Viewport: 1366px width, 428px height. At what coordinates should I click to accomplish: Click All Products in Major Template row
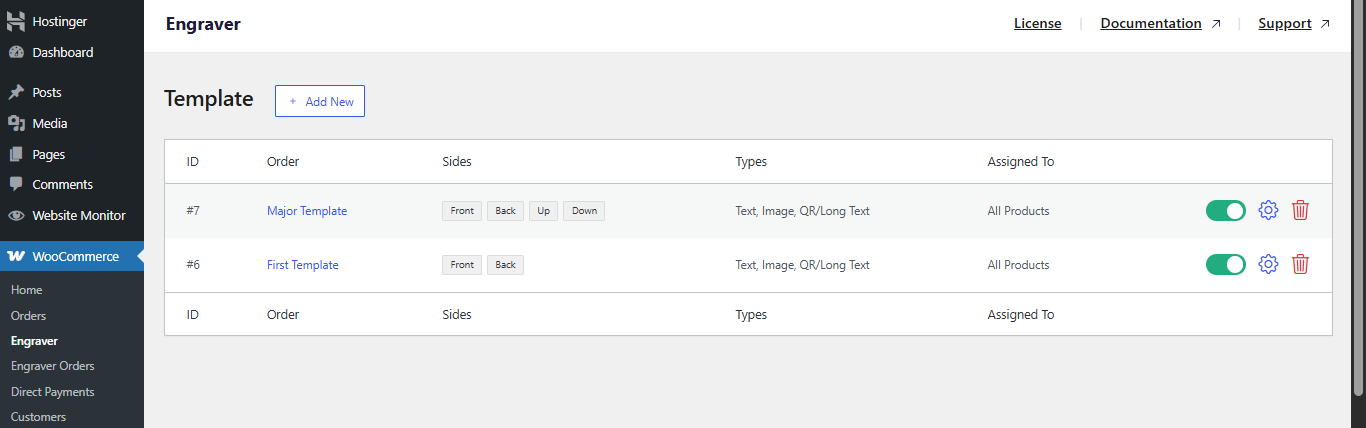tap(1018, 211)
